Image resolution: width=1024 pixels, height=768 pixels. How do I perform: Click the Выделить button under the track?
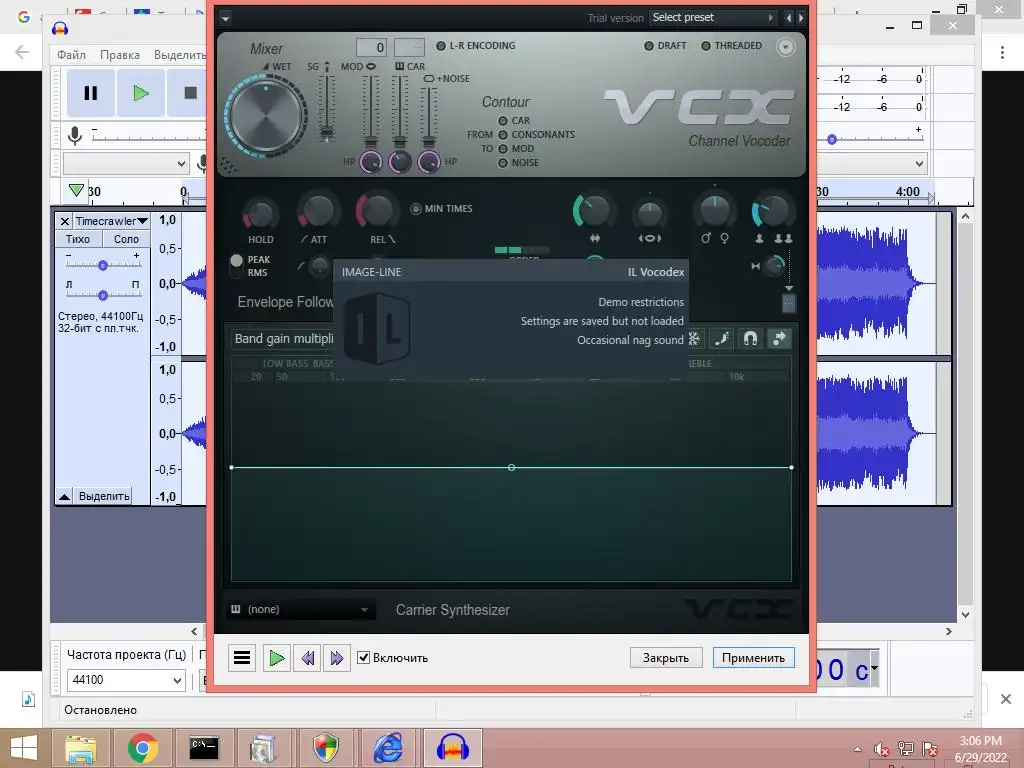(104, 496)
